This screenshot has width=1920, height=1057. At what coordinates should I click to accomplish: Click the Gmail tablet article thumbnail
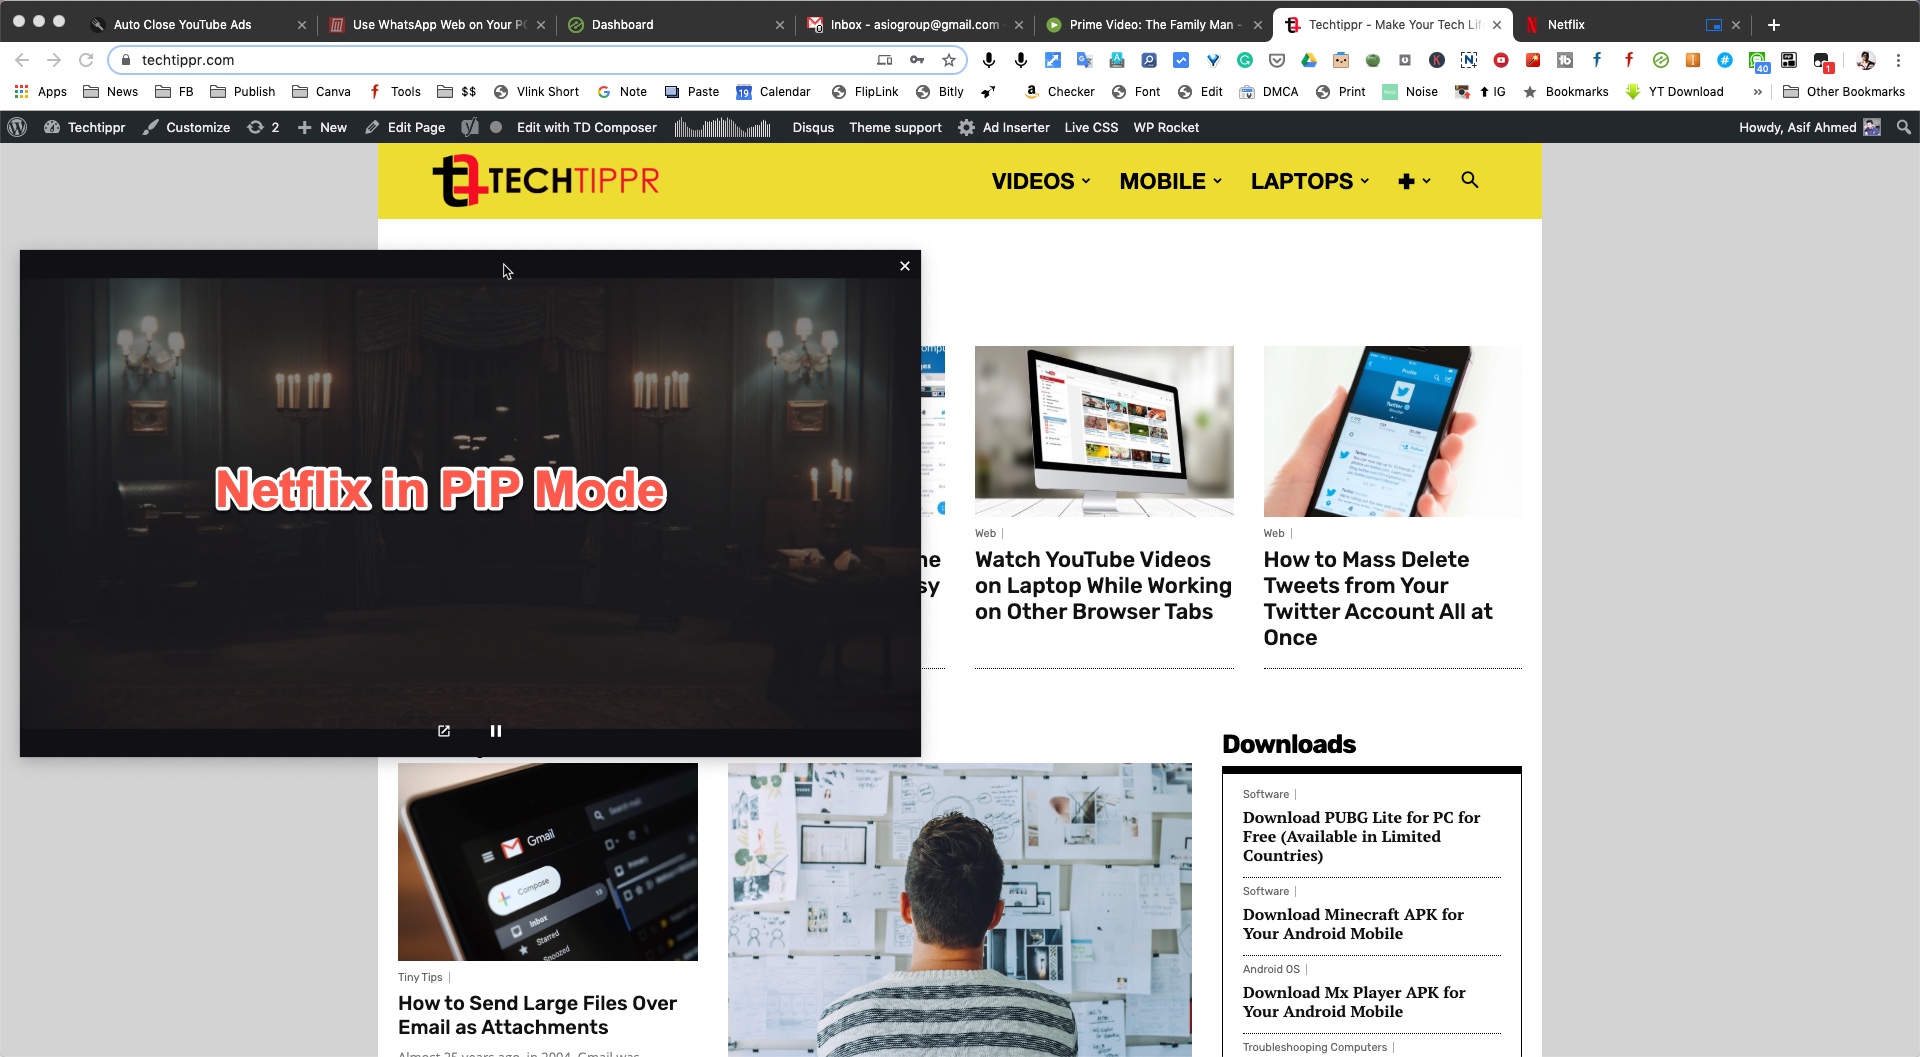point(548,861)
